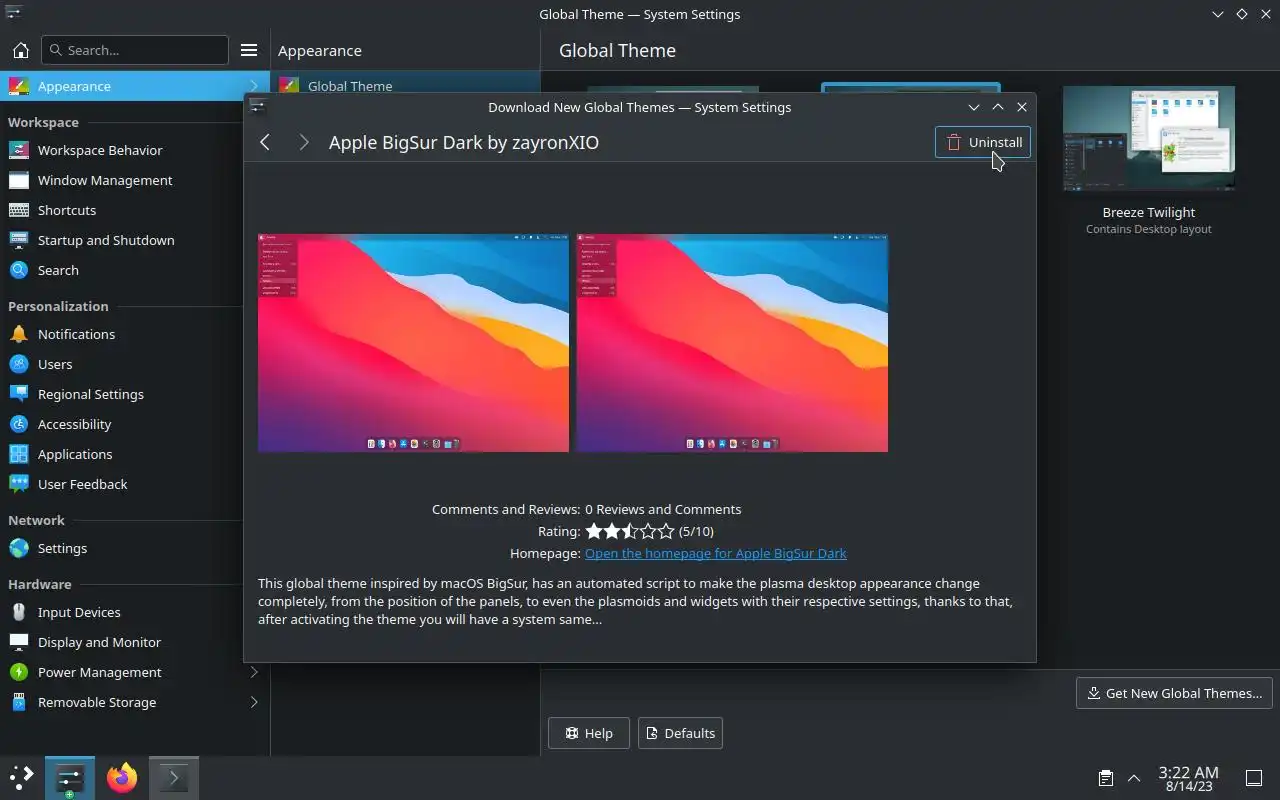The image size is (1280, 800).
Task: Uninstall the Apple BigSur Dark theme
Action: pos(983,142)
